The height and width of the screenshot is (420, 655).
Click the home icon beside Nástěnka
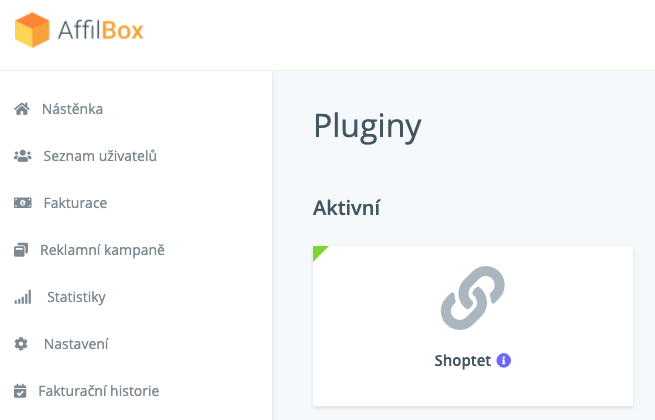pyautogui.click(x=22, y=109)
